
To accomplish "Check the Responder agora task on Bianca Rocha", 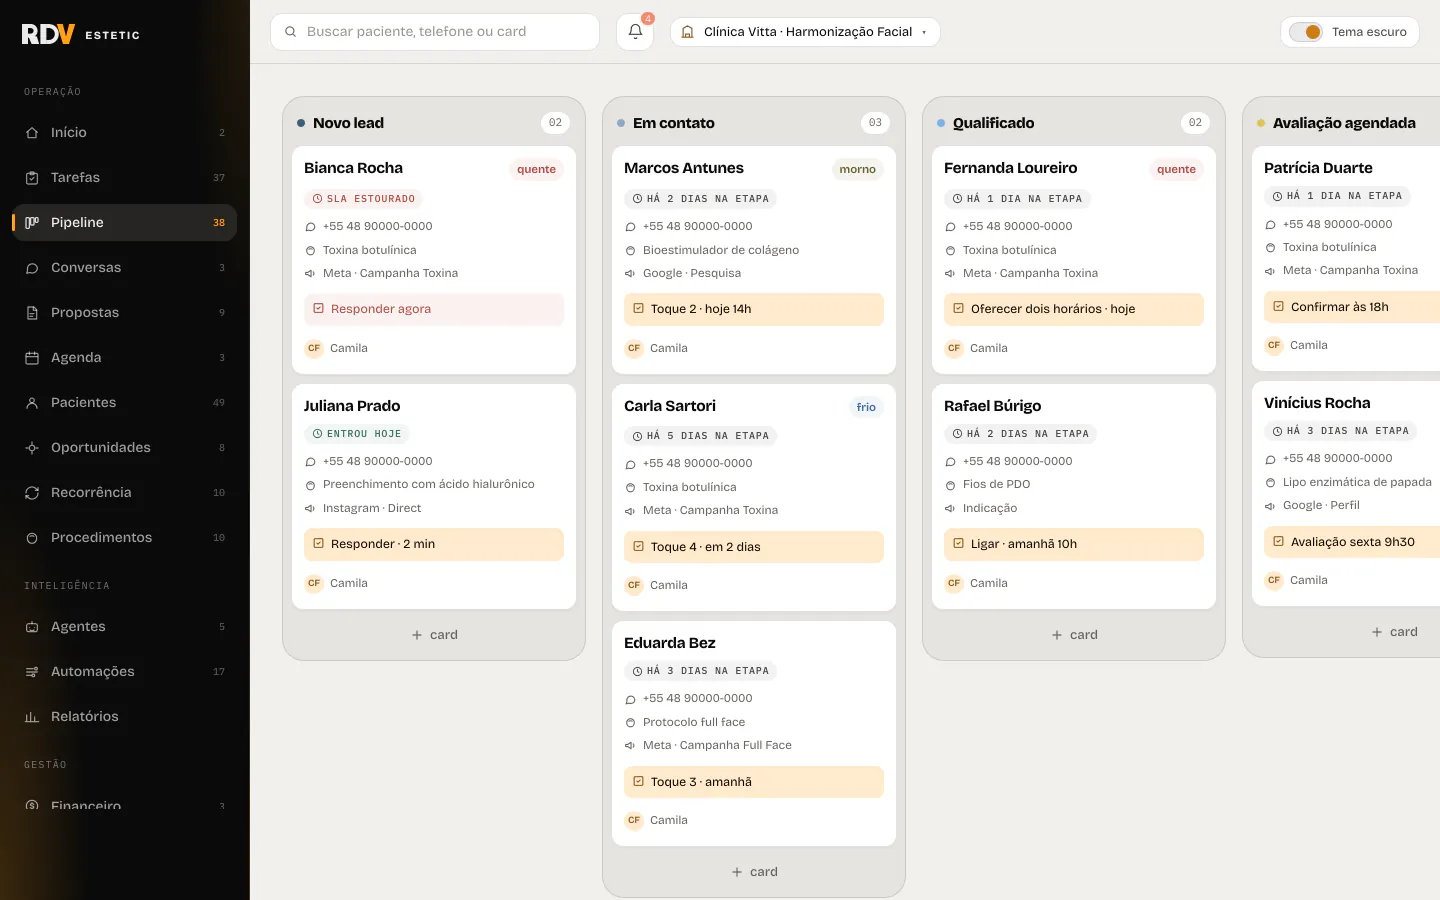I will 318,309.
